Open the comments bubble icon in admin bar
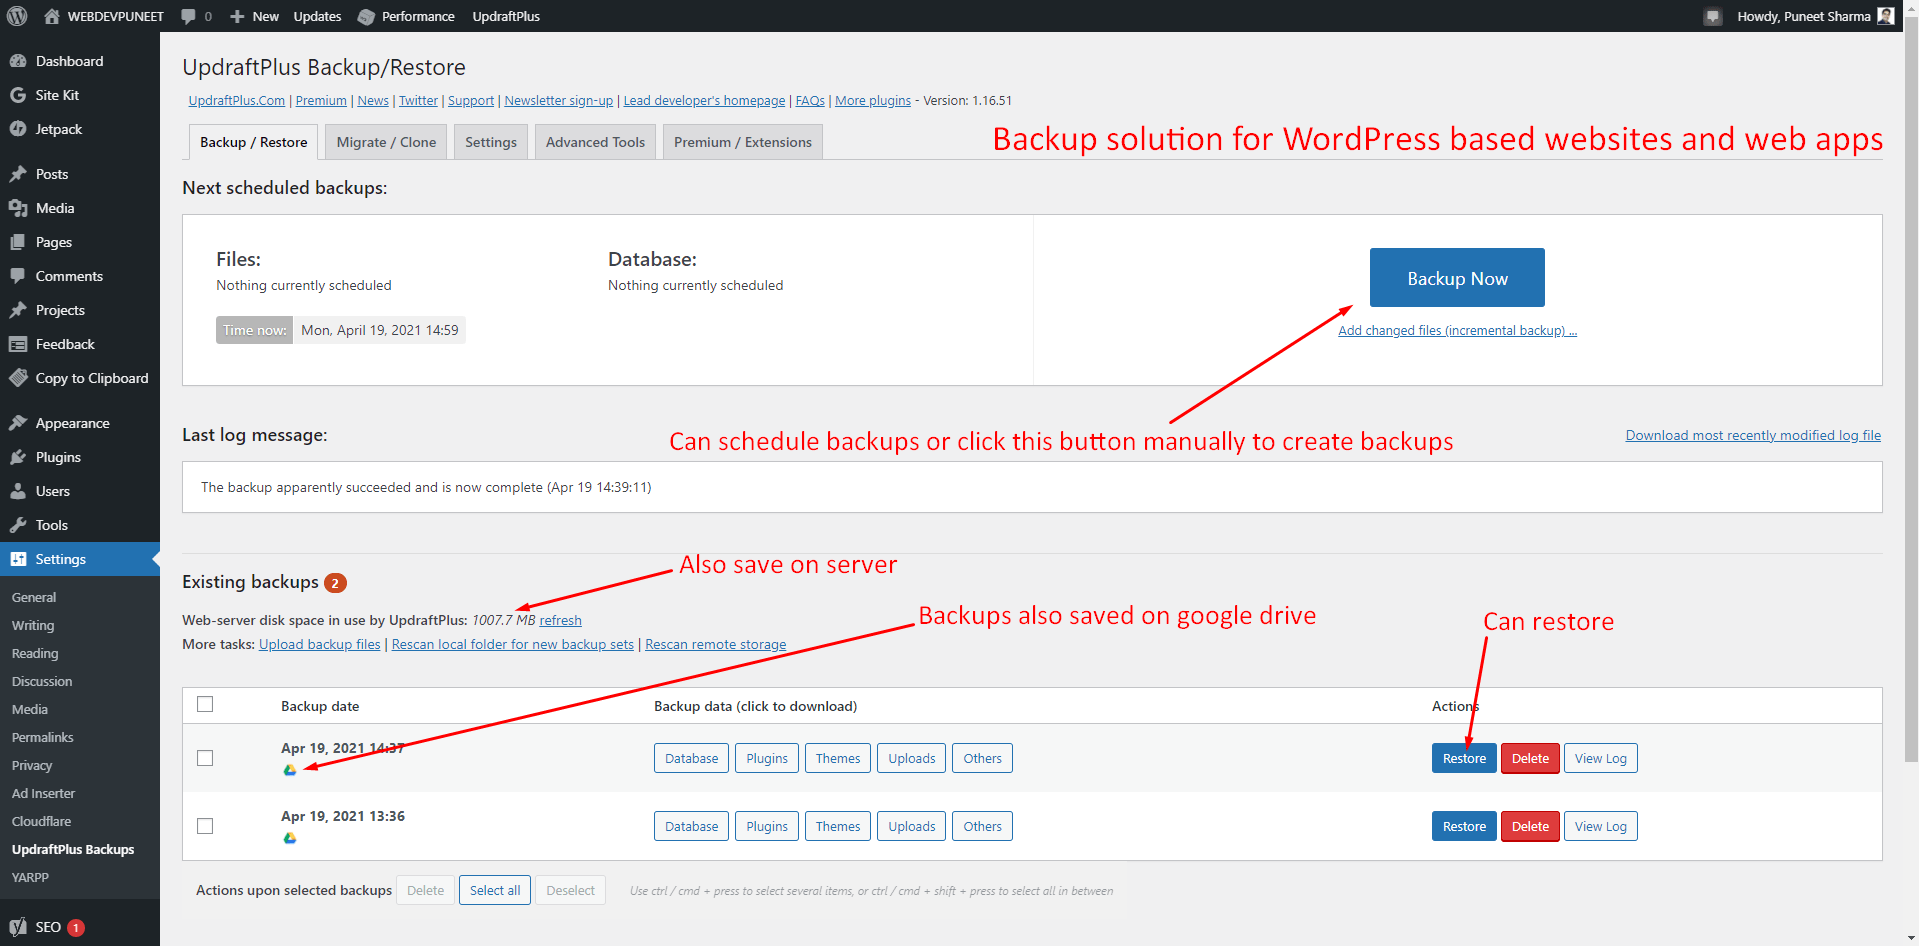Viewport: 1919px width, 946px height. (x=188, y=16)
